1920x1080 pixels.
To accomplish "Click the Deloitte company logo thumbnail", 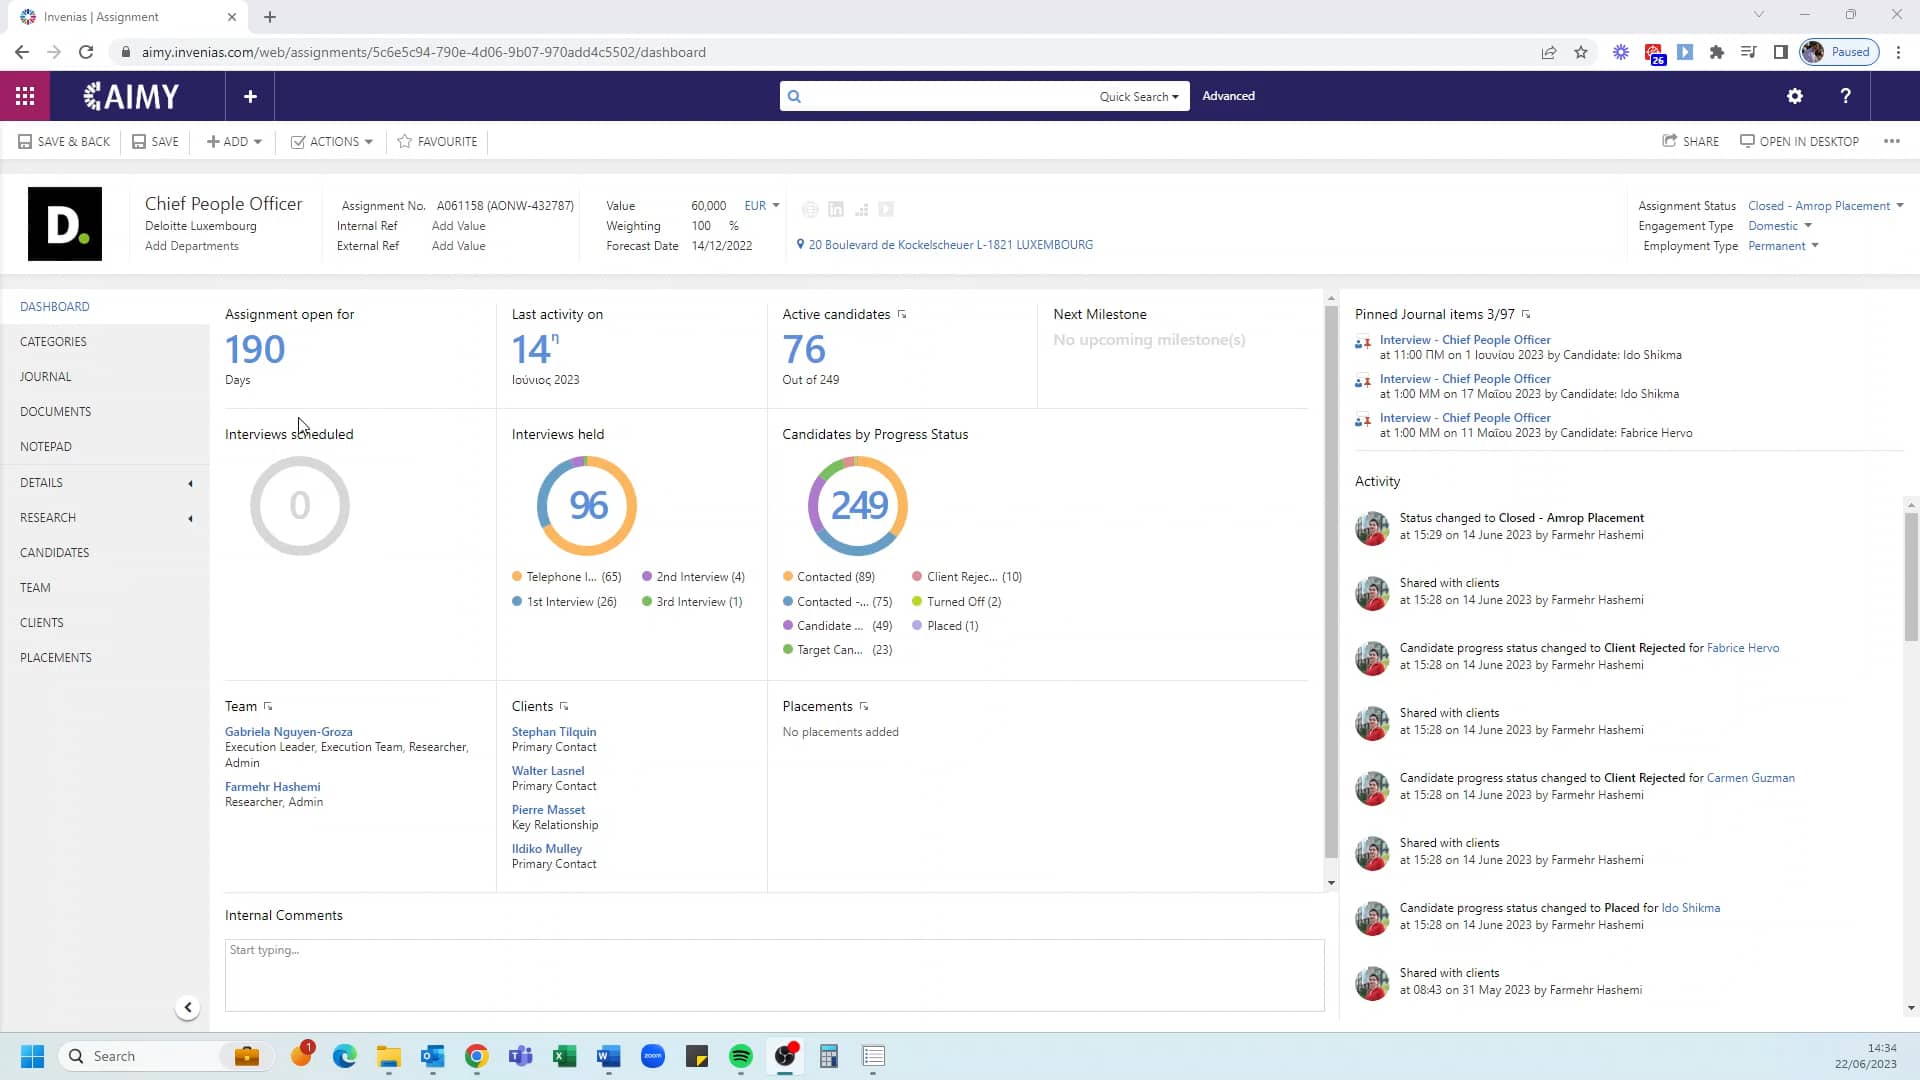I will click(x=65, y=224).
